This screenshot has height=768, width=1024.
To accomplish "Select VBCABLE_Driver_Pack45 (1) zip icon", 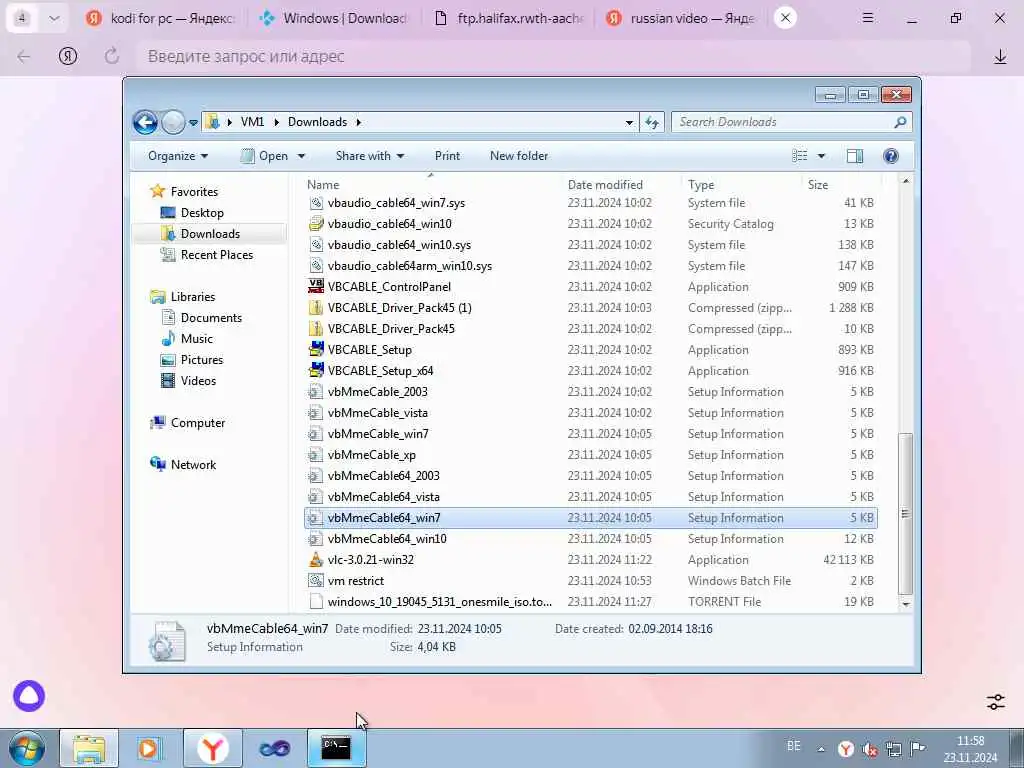I will point(316,308).
